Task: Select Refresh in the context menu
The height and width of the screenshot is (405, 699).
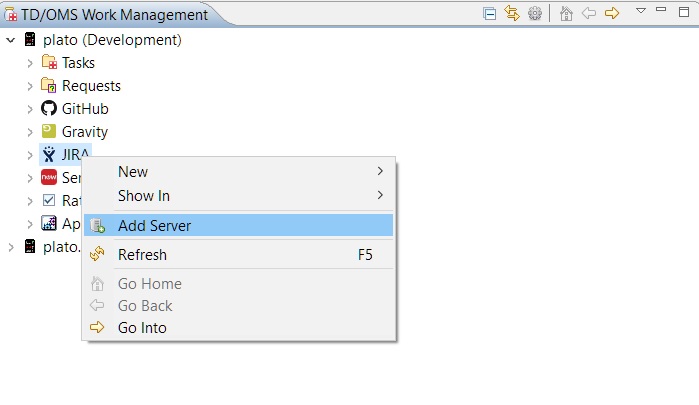Action: click(x=142, y=255)
